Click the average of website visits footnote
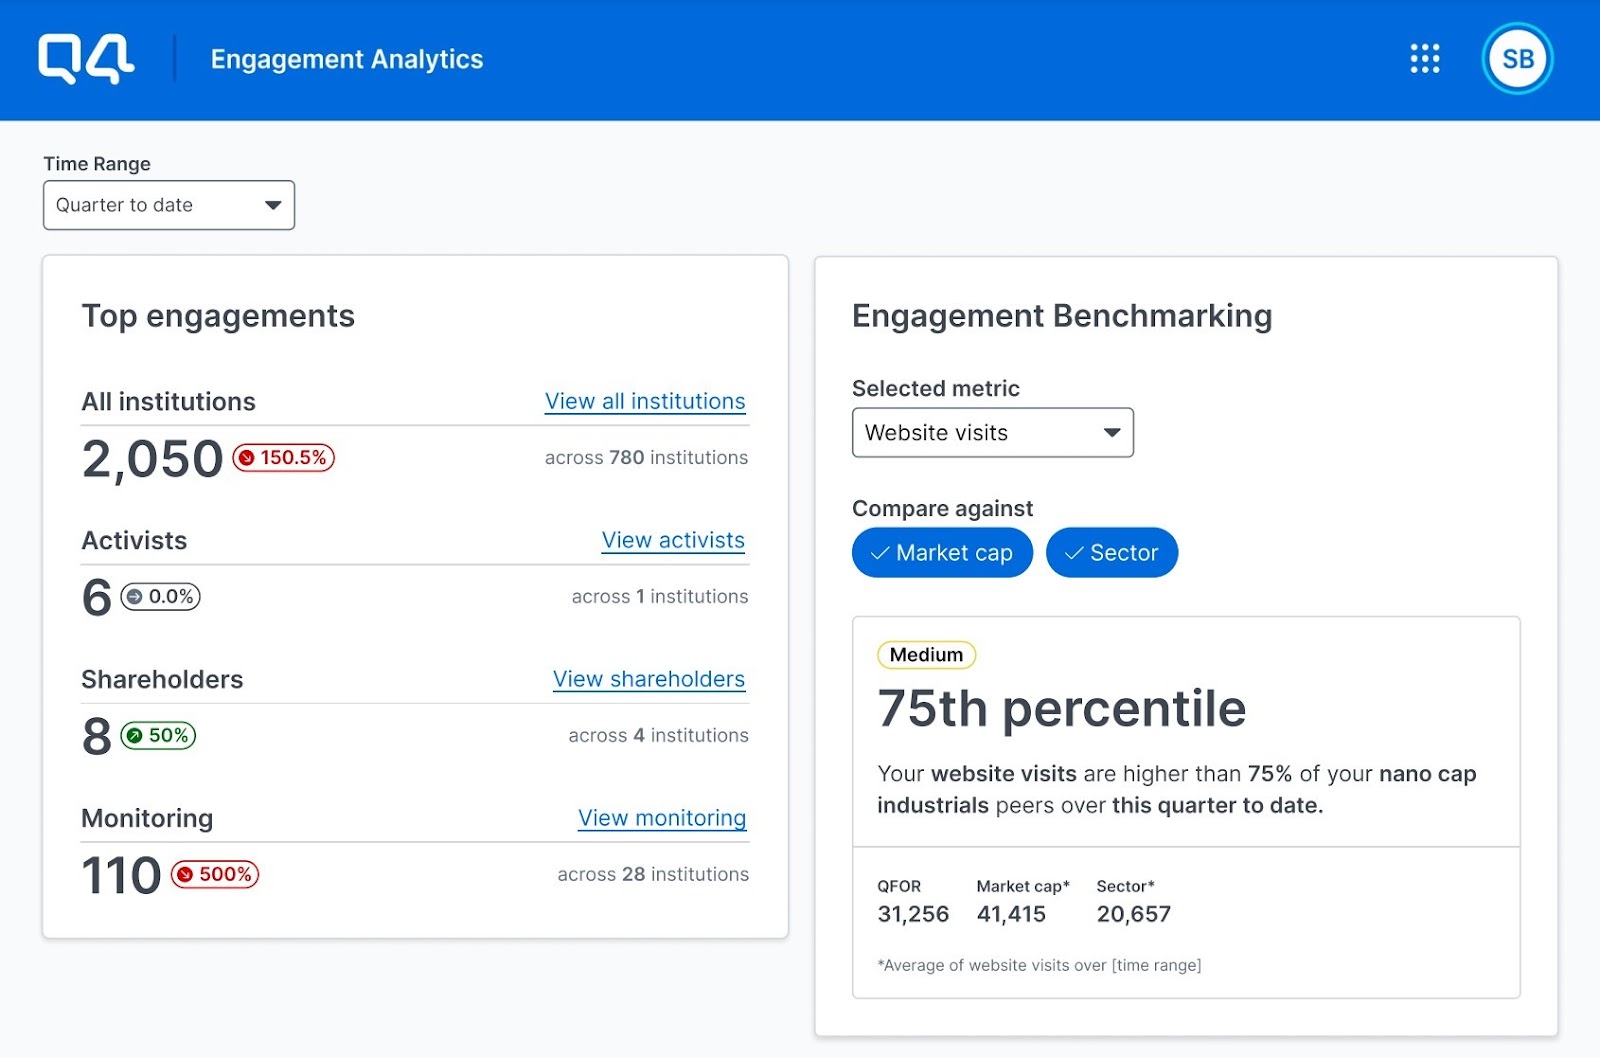 tap(1039, 965)
